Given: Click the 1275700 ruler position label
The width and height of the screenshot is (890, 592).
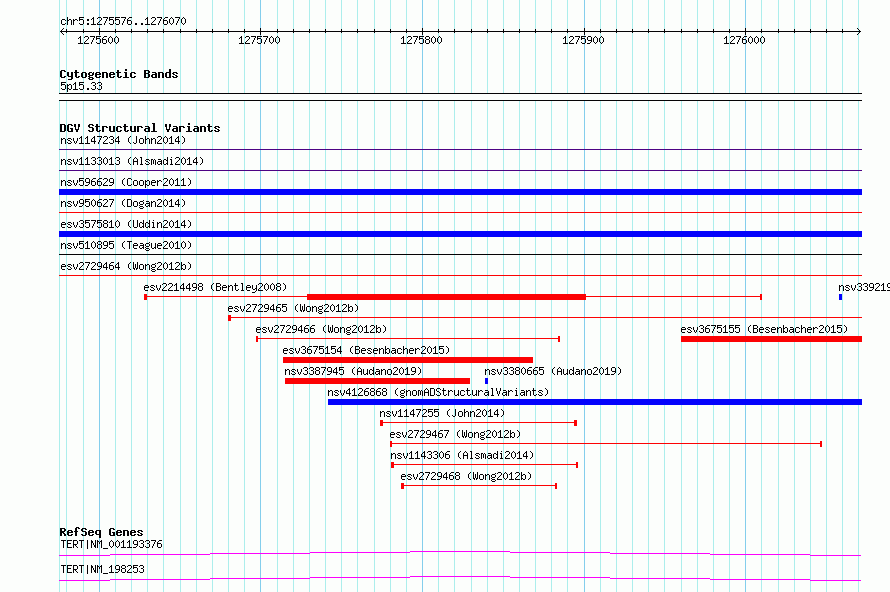Looking at the screenshot, I should pos(259,40).
